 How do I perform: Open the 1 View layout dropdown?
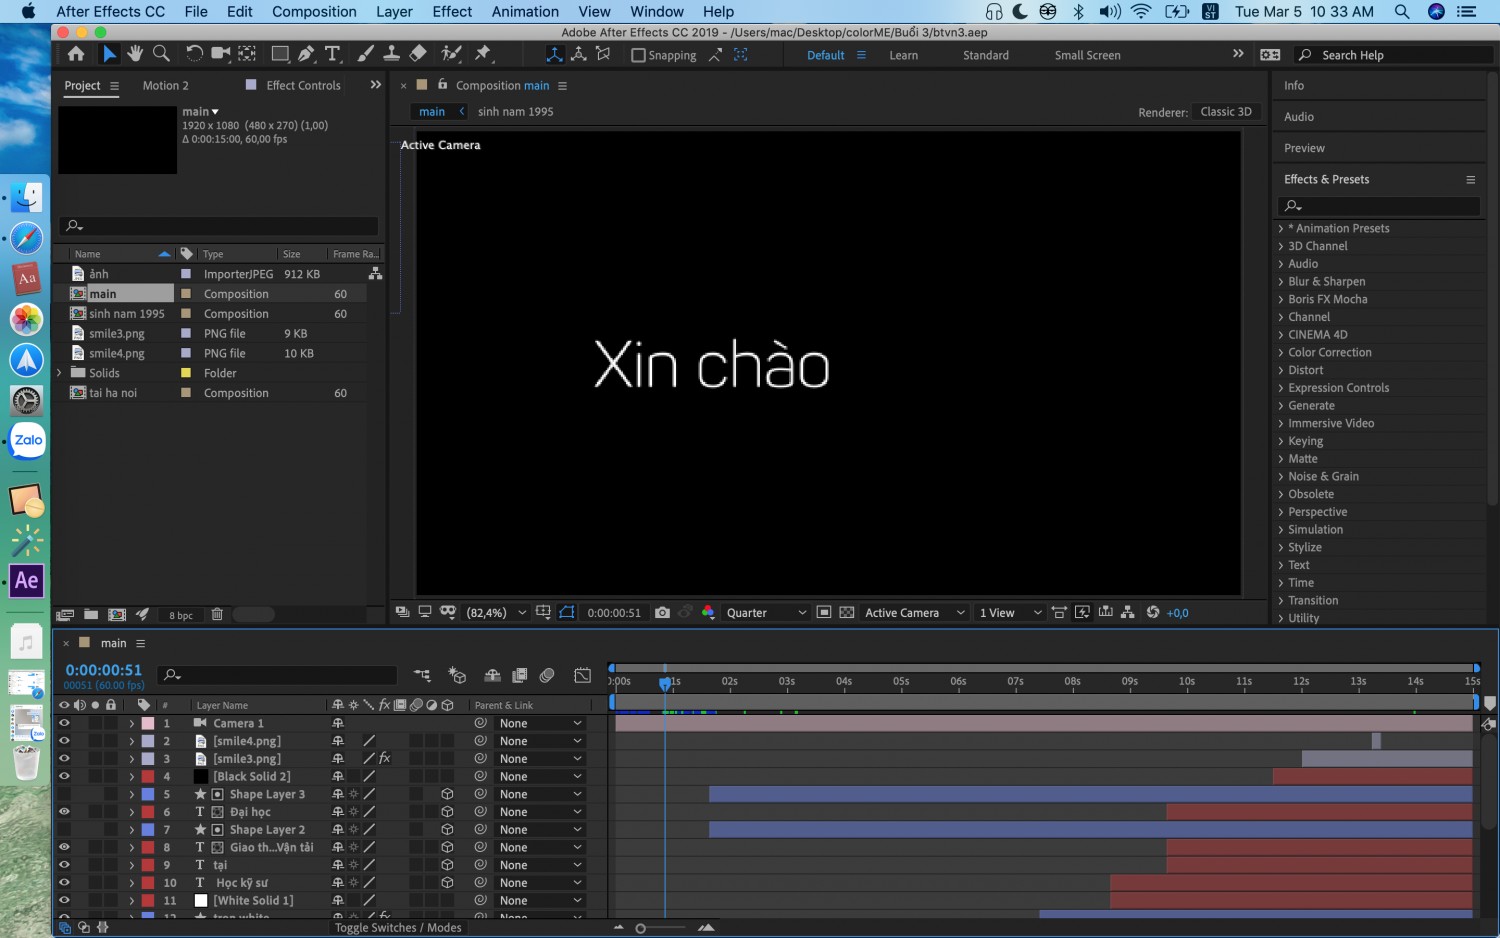(x=1010, y=613)
